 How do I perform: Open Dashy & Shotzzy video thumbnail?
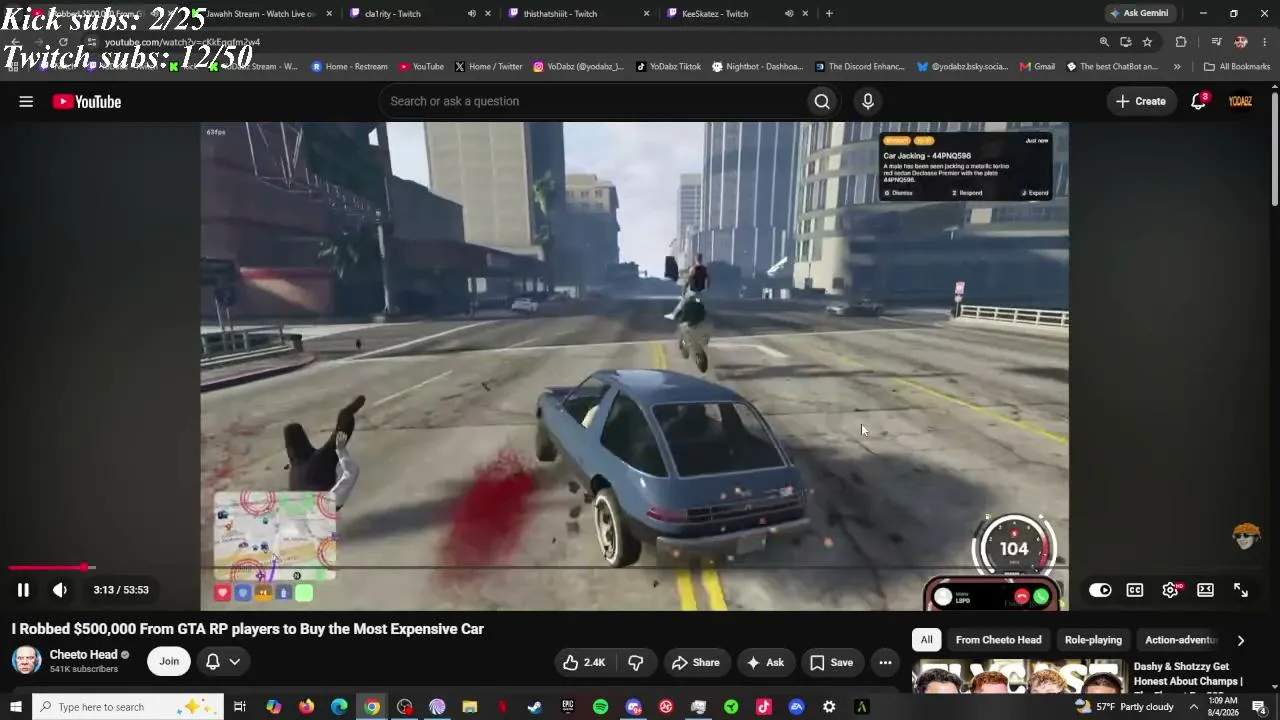tap(1018, 677)
